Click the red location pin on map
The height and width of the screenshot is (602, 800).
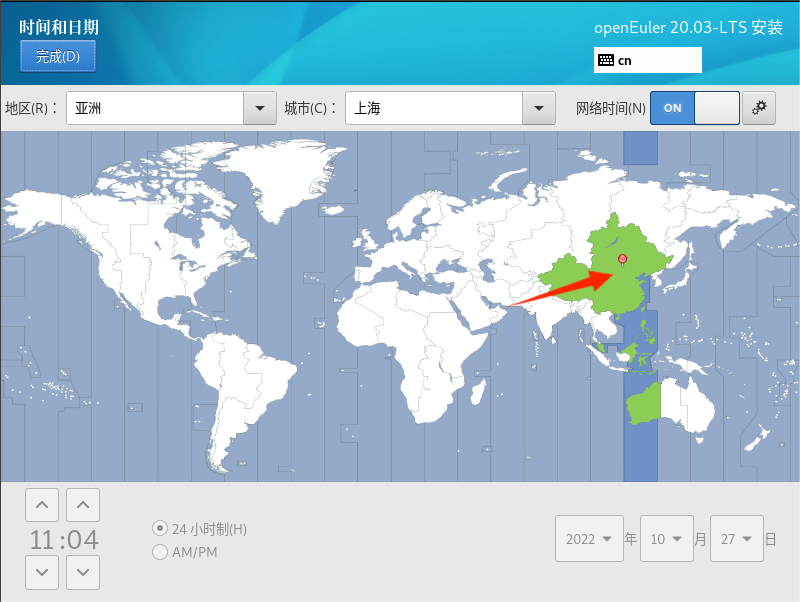pos(622,259)
